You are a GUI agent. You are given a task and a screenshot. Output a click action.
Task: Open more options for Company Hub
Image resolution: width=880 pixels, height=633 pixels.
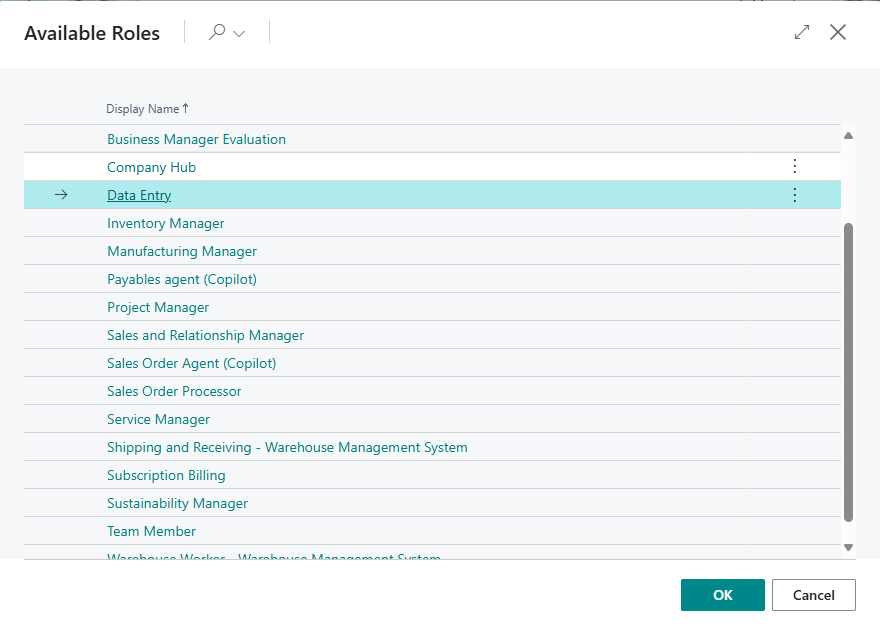click(x=795, y=167)
